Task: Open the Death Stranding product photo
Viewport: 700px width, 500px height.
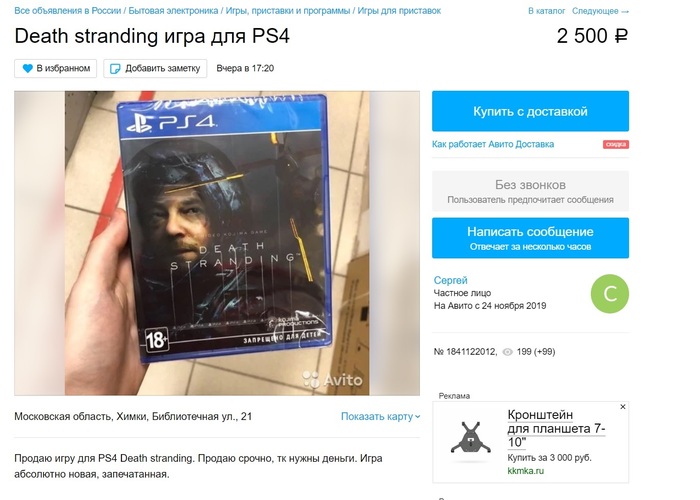Action: [x=217, y=243]
